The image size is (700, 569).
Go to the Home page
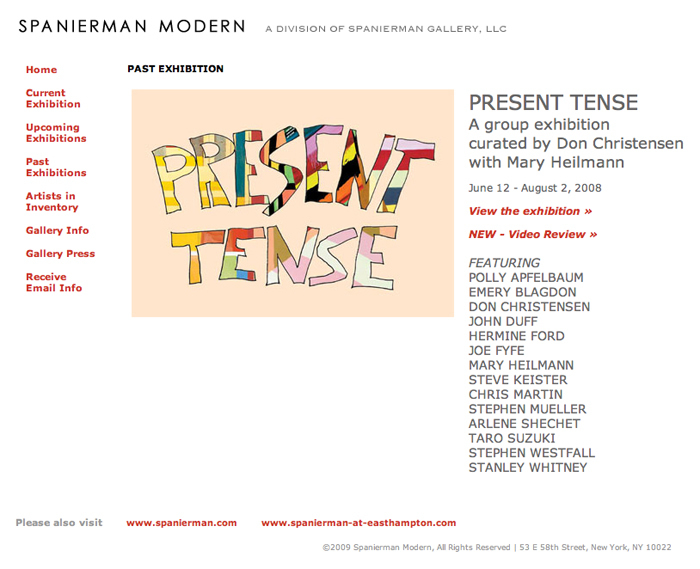click(x=41, y=70)
